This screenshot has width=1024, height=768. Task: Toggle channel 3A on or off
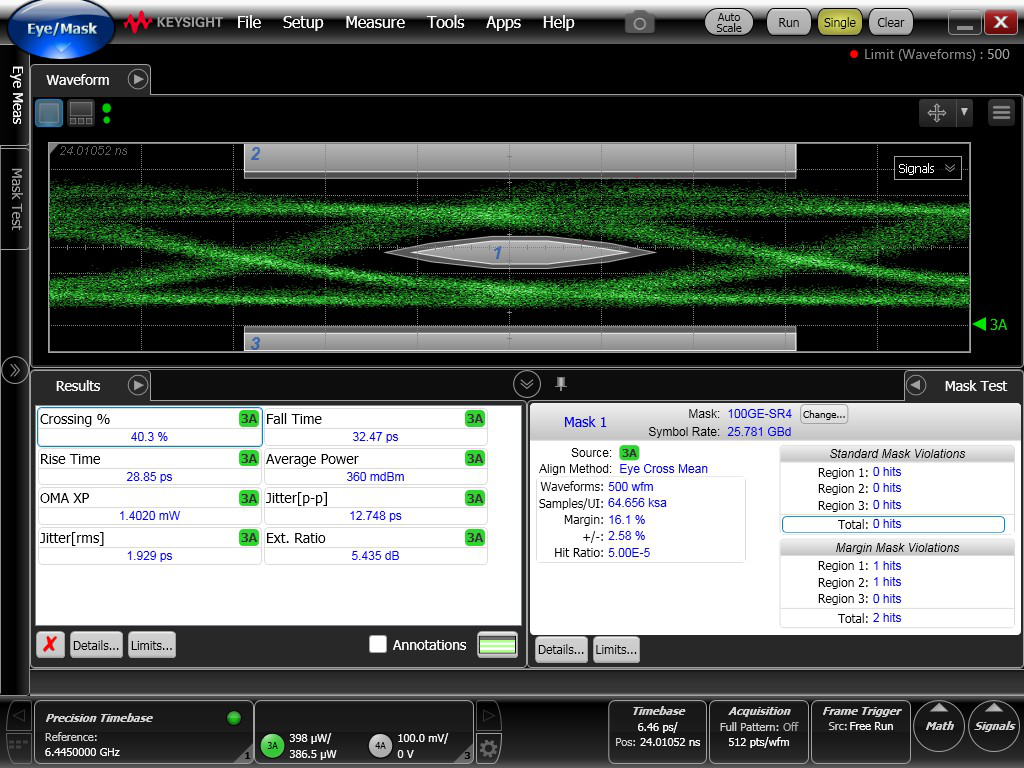[271, 745]
